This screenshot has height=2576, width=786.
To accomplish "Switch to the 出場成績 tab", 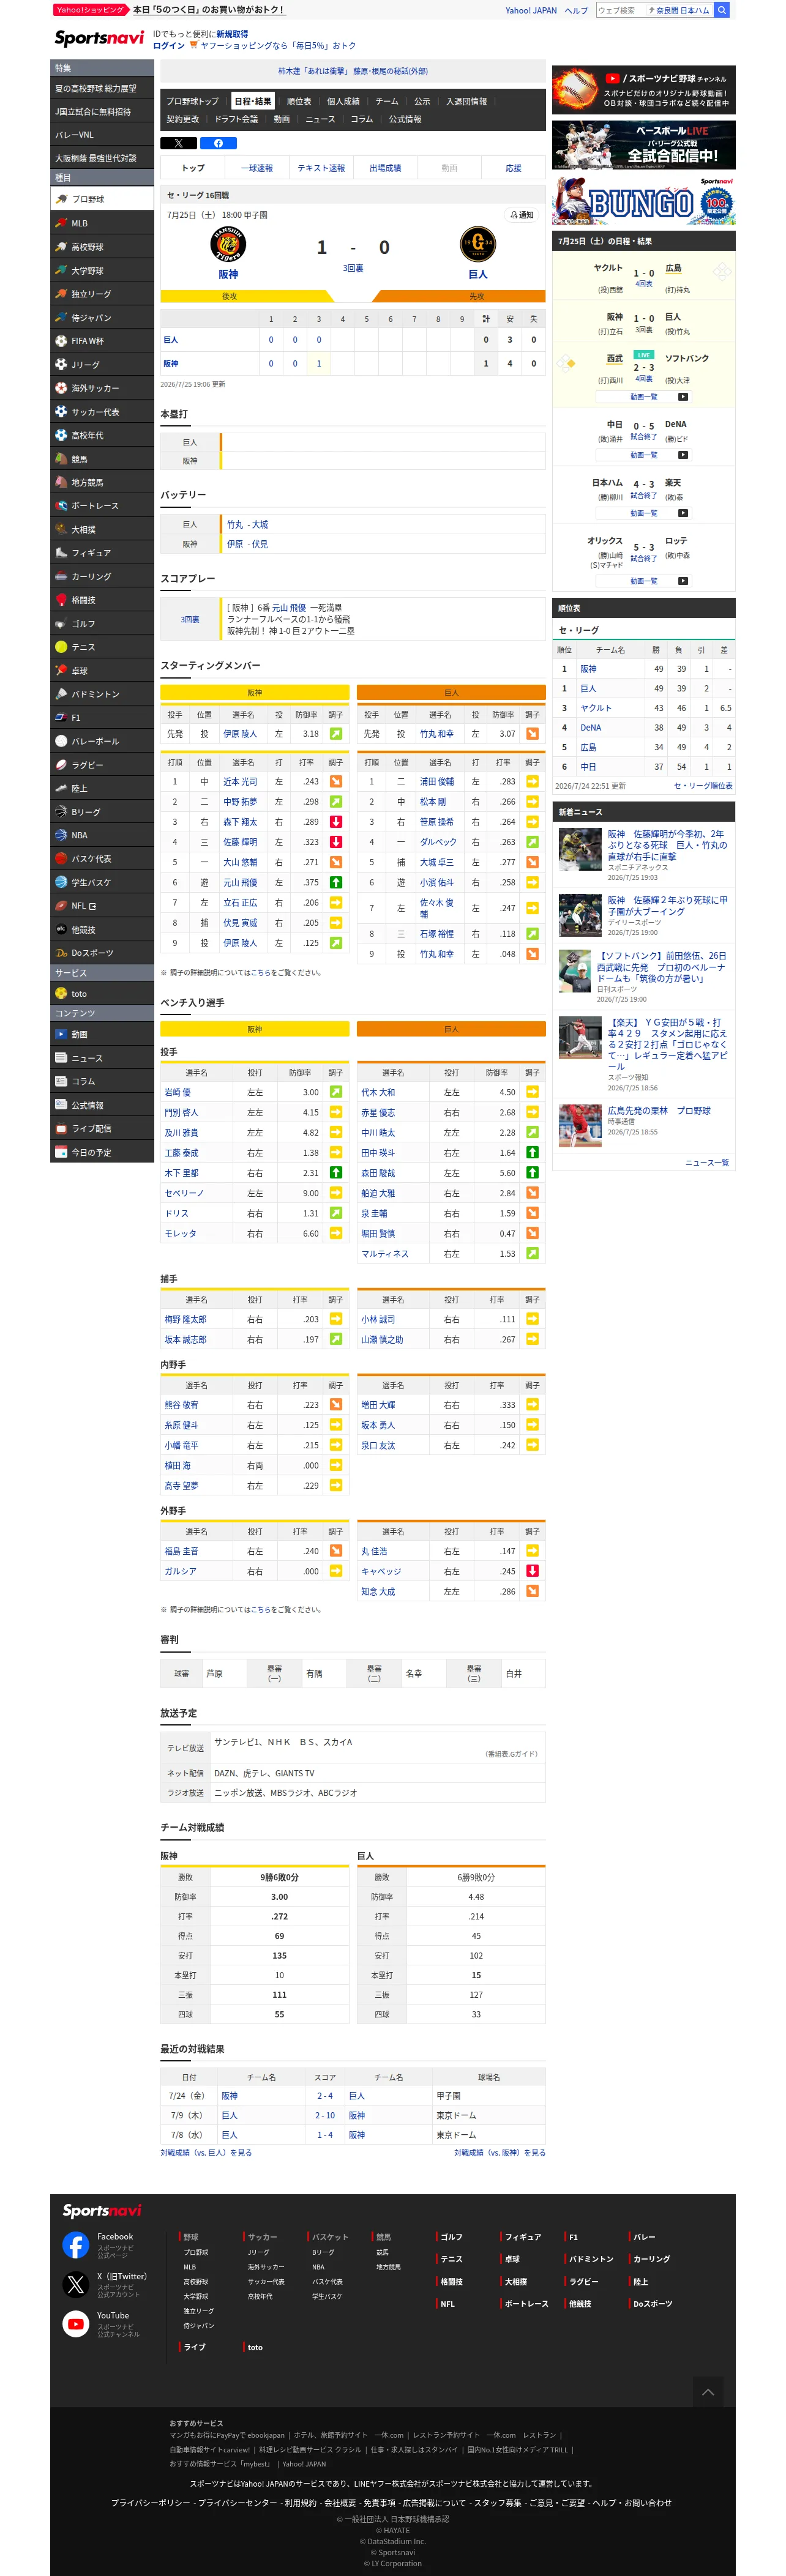I will [385, 168].
